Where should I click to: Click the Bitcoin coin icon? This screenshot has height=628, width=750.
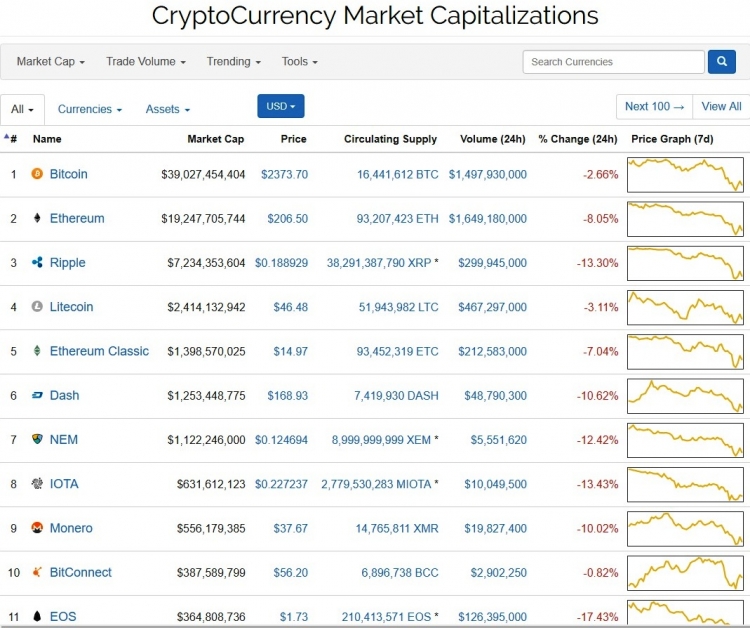click(37, 174)
